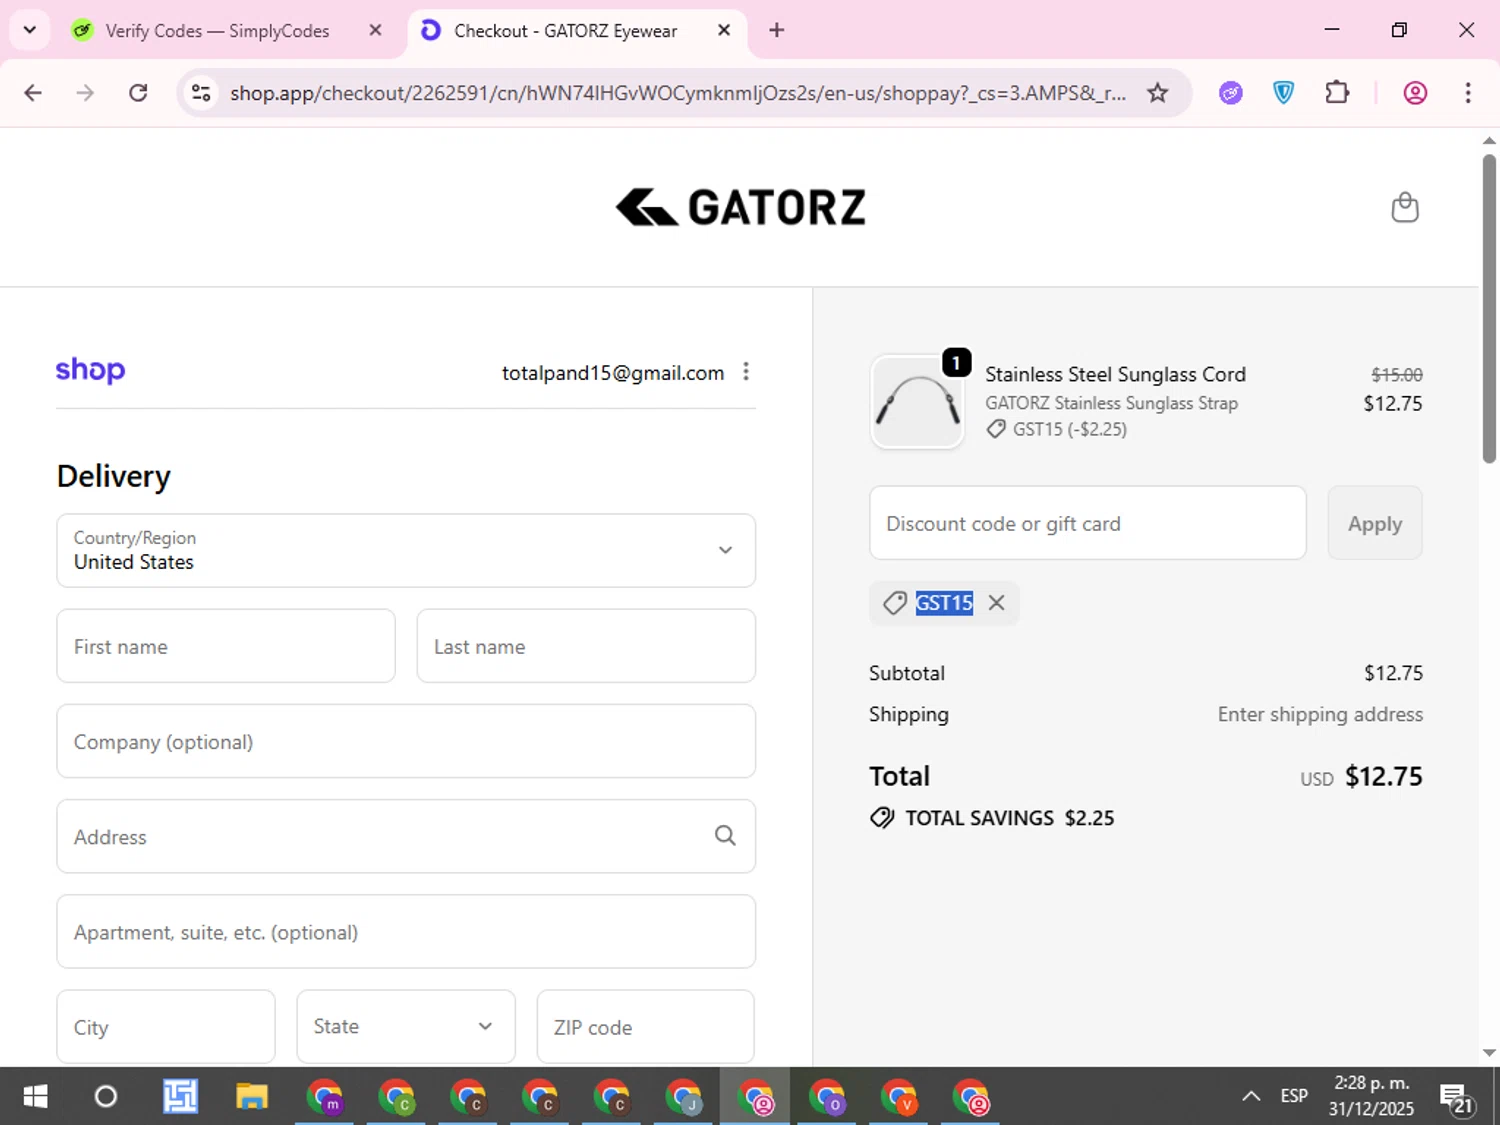This screenshot has width=1500, height=1125.
Task: Open the shopping bag cart icon
Action: point(1405,207)
